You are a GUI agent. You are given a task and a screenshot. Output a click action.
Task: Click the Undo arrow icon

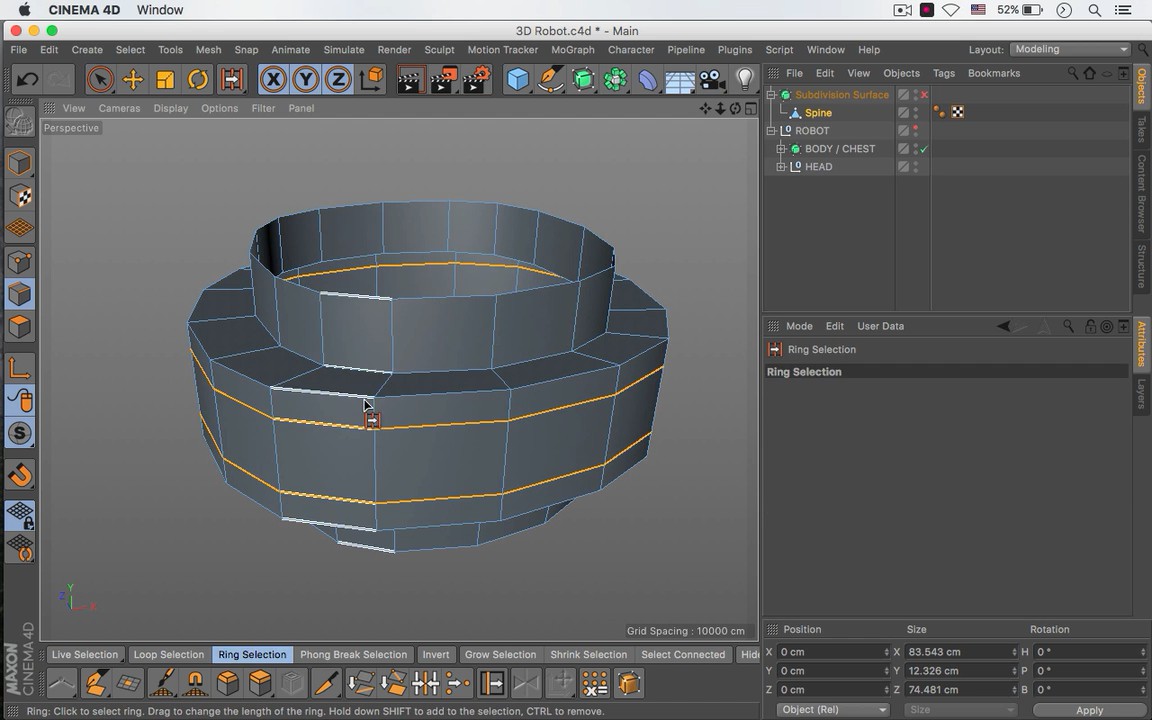coord(28,80)
